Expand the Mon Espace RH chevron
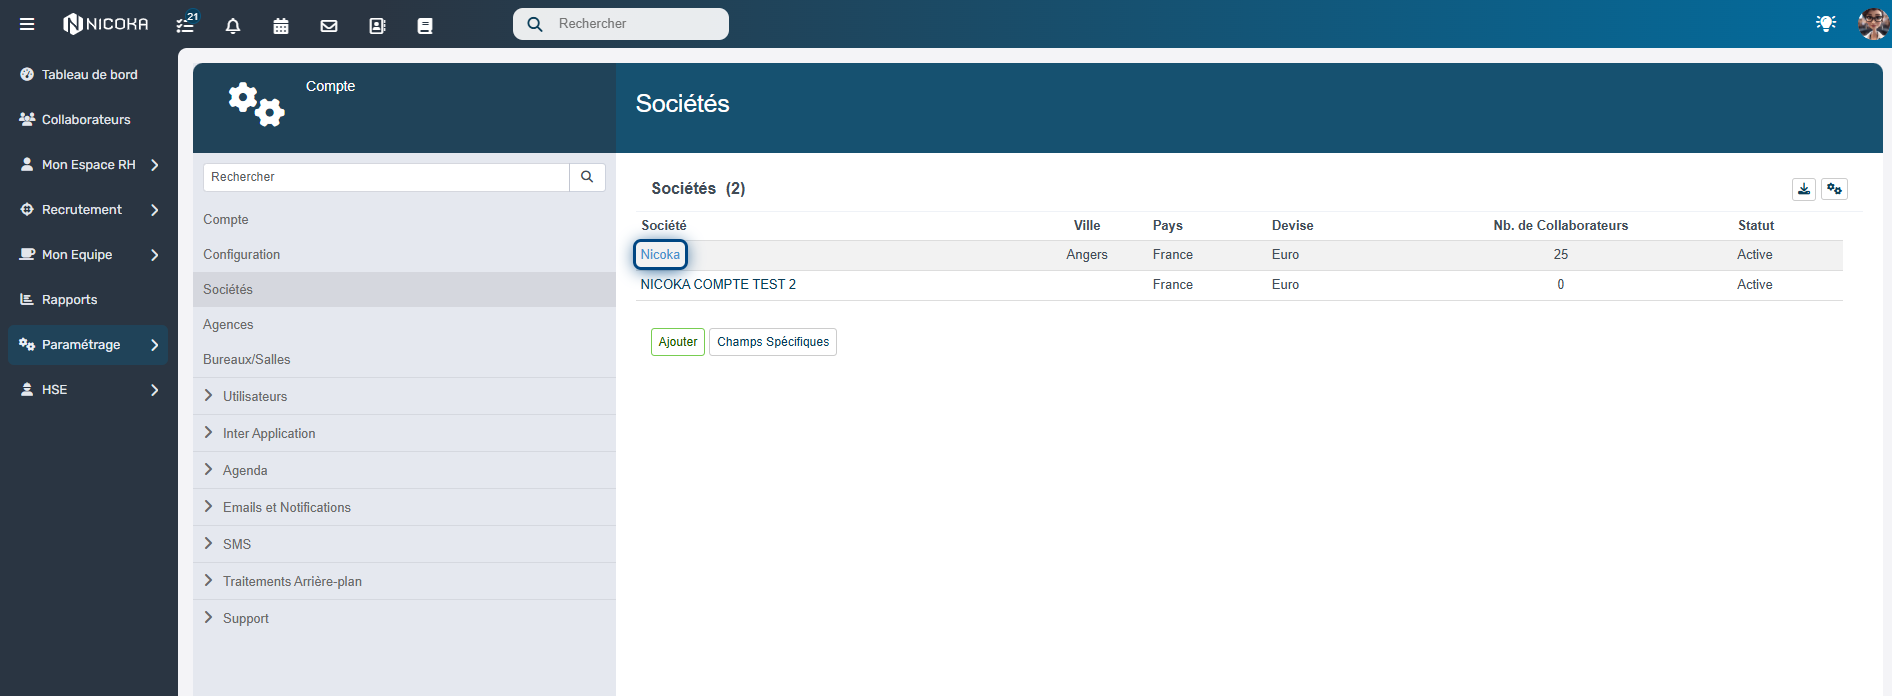Image resolution: width=1892 pixels, height=696 pixels. pos(155,165)
